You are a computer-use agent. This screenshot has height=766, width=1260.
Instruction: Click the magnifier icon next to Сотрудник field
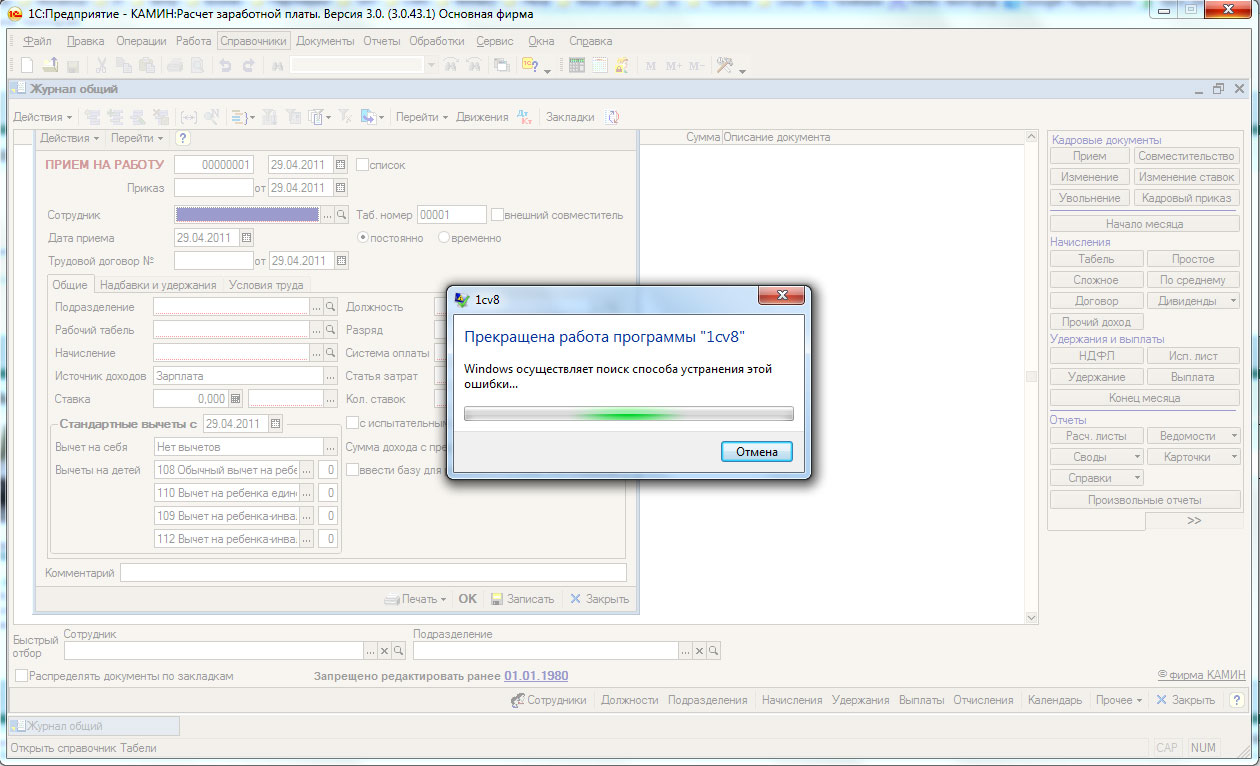(x=341, y=214)
